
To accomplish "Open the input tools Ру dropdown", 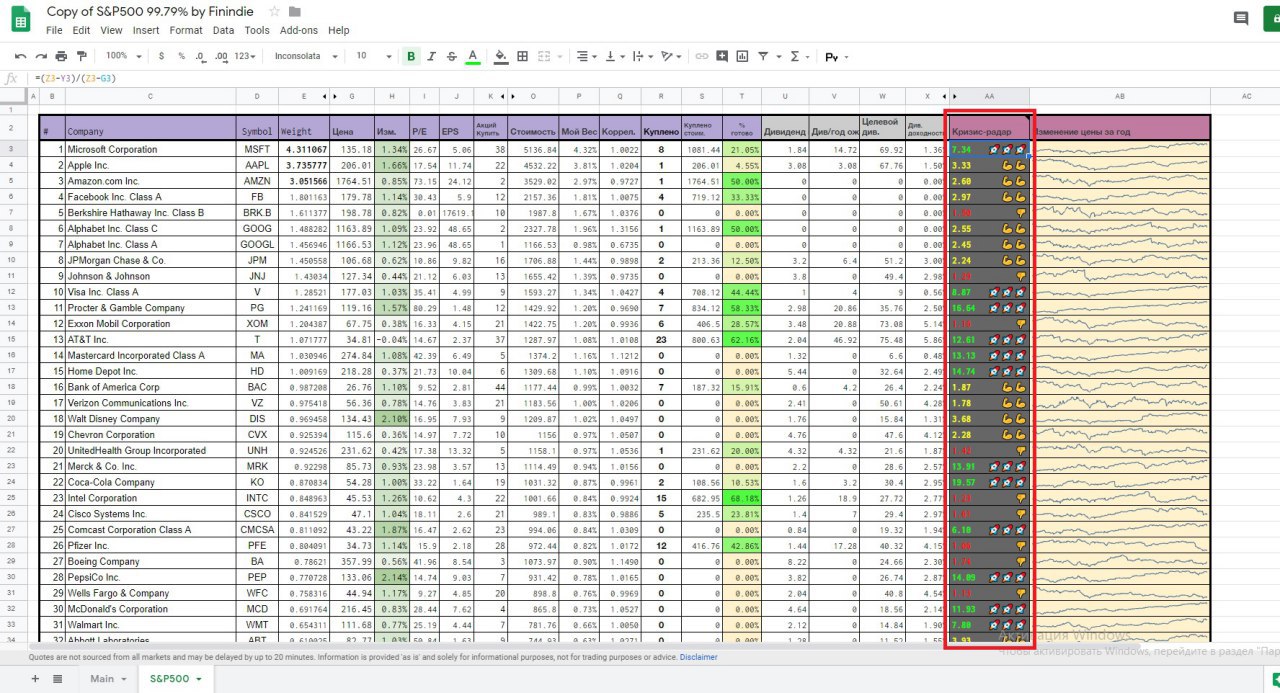I will click(x=836, y=56).
